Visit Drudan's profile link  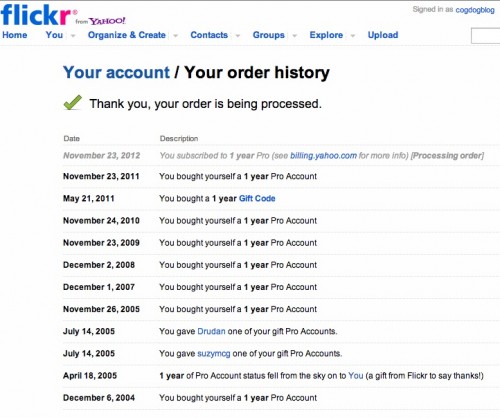pos(211,331)
